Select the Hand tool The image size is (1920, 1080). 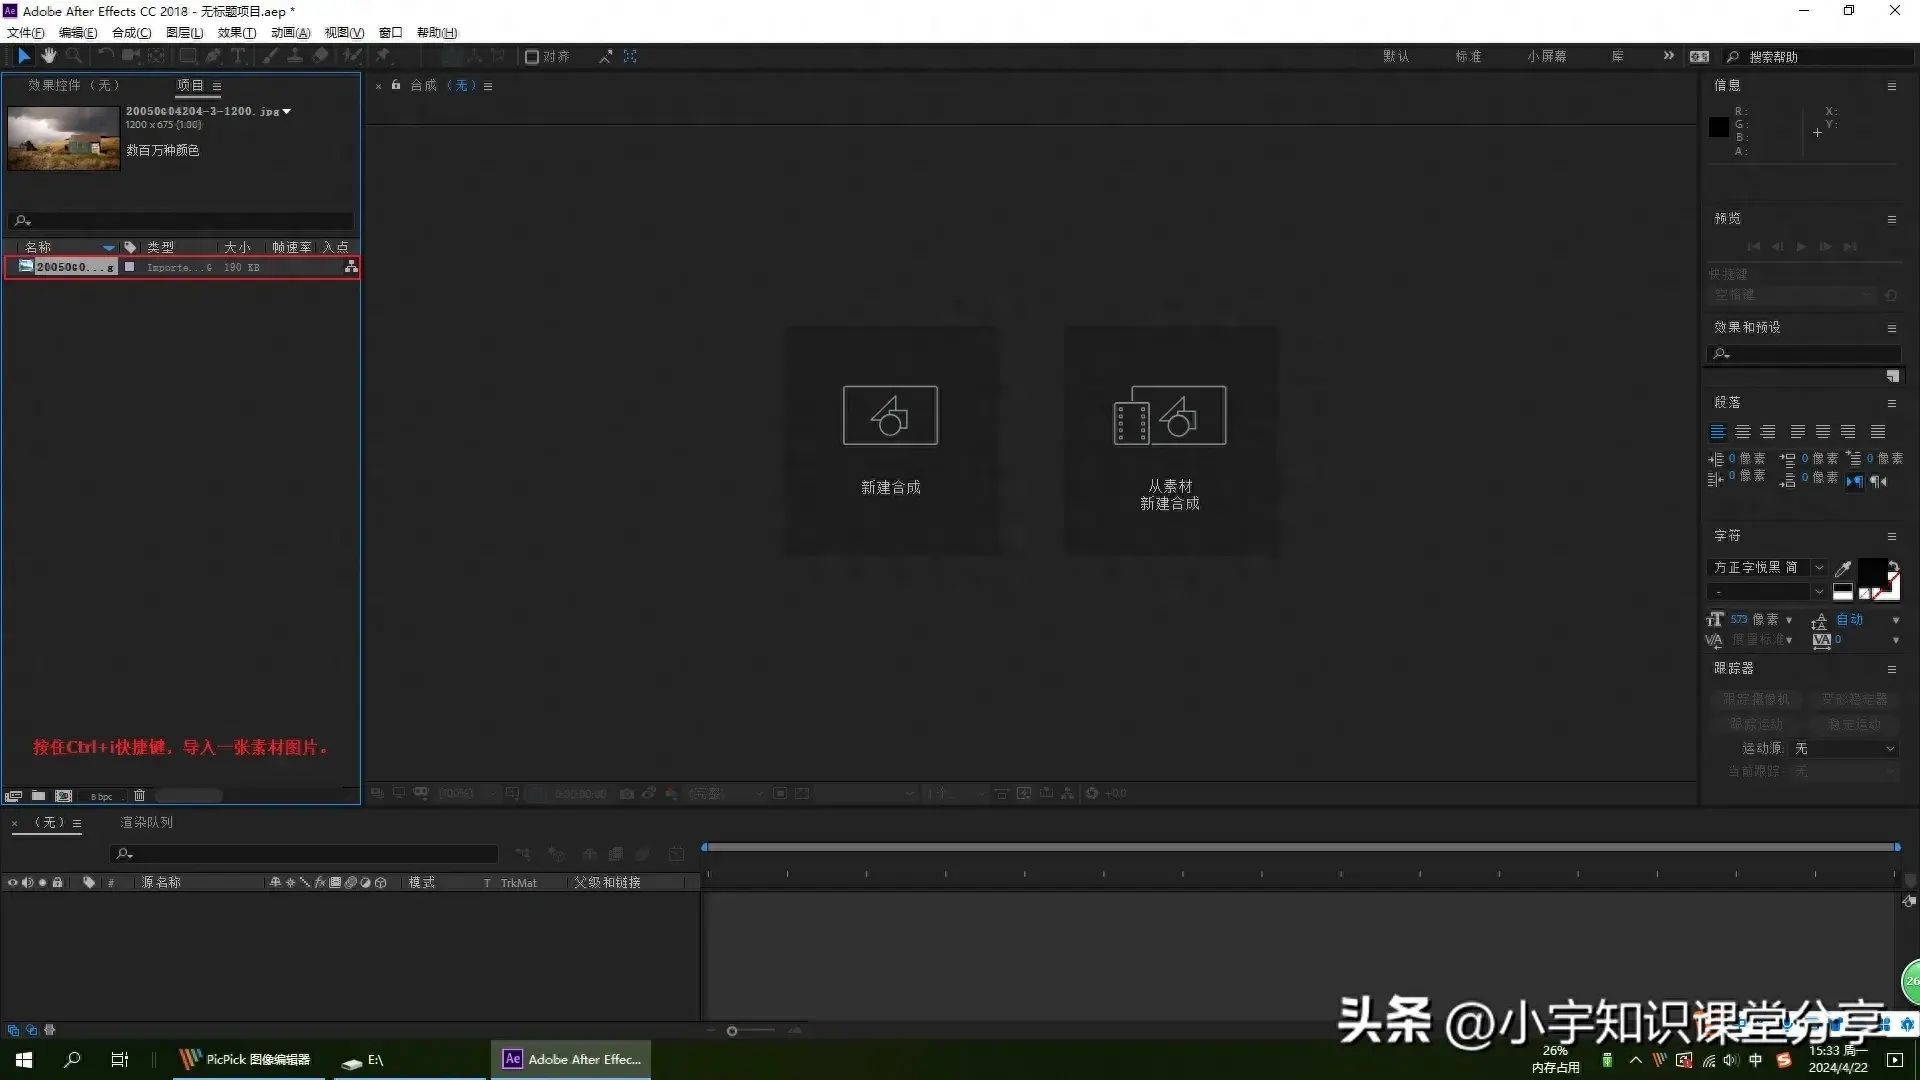pyautogui.click(x=48, y=56)
